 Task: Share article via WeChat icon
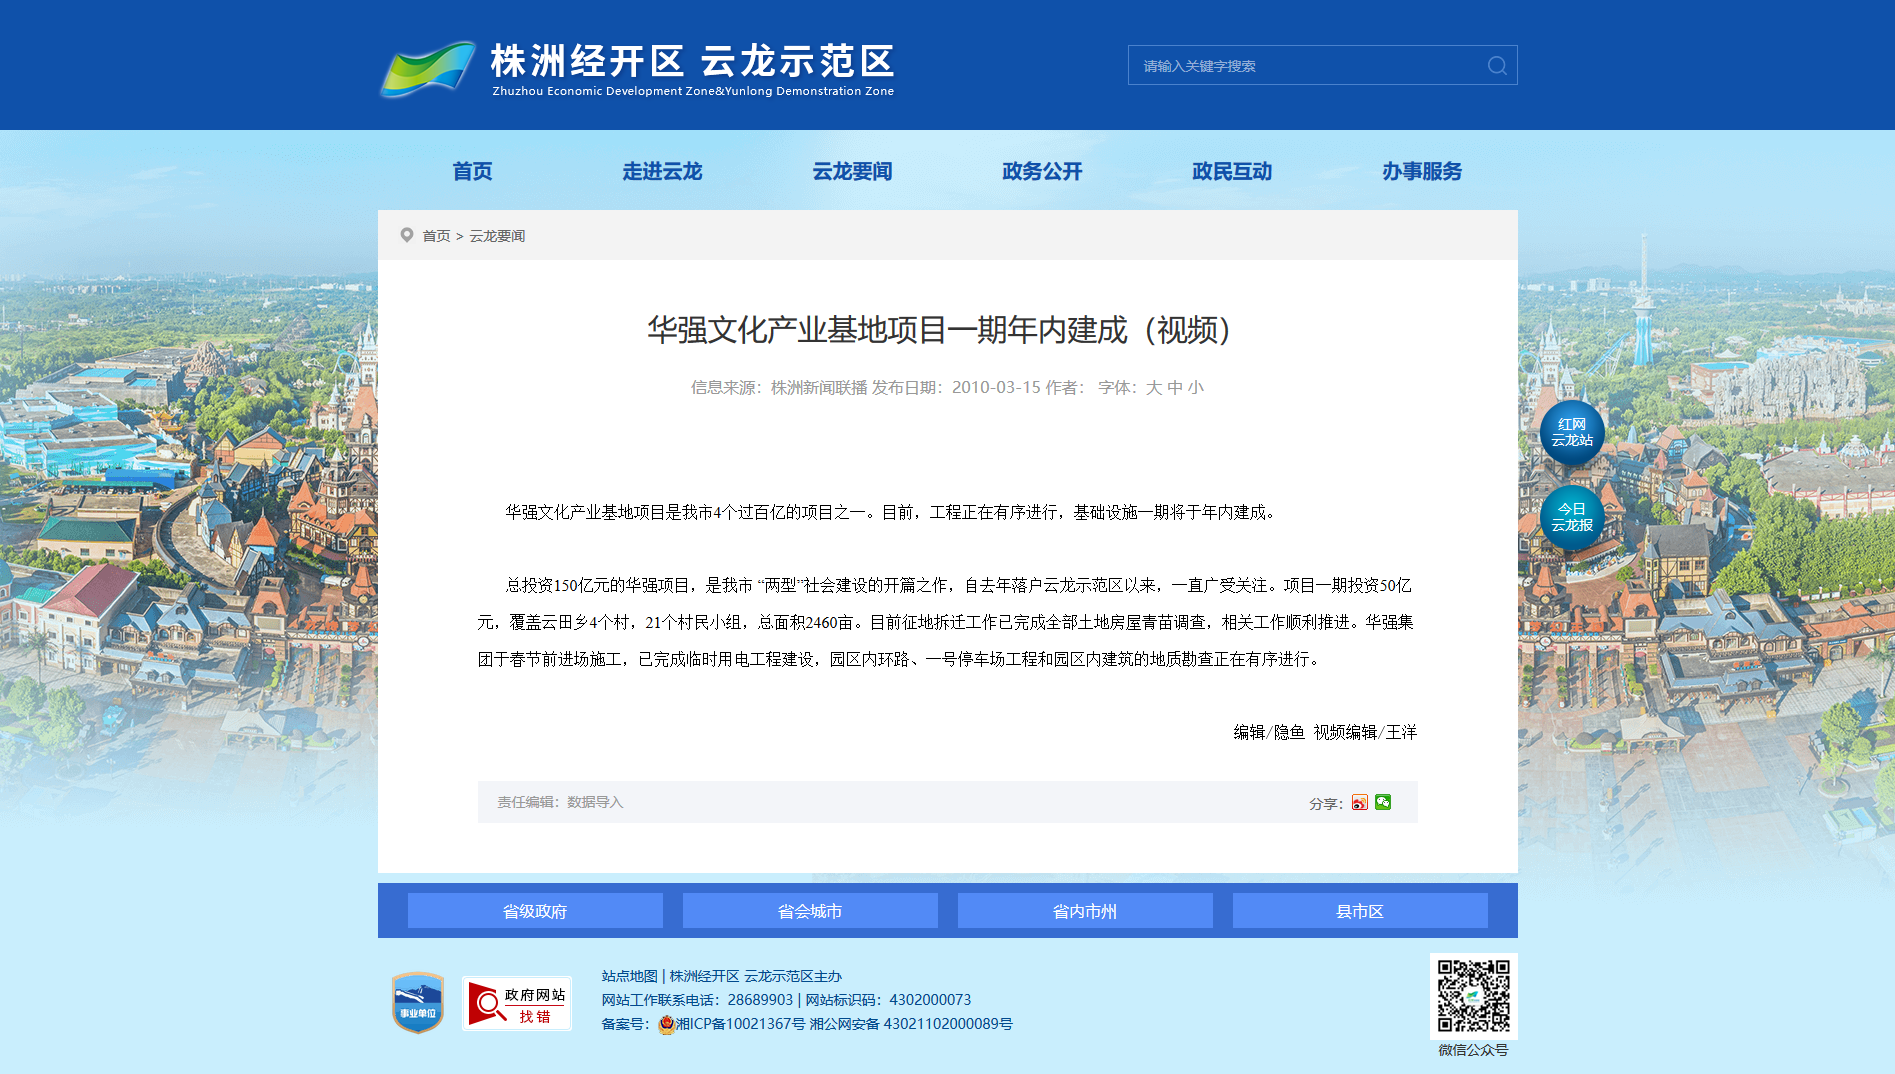point(1383,802)
